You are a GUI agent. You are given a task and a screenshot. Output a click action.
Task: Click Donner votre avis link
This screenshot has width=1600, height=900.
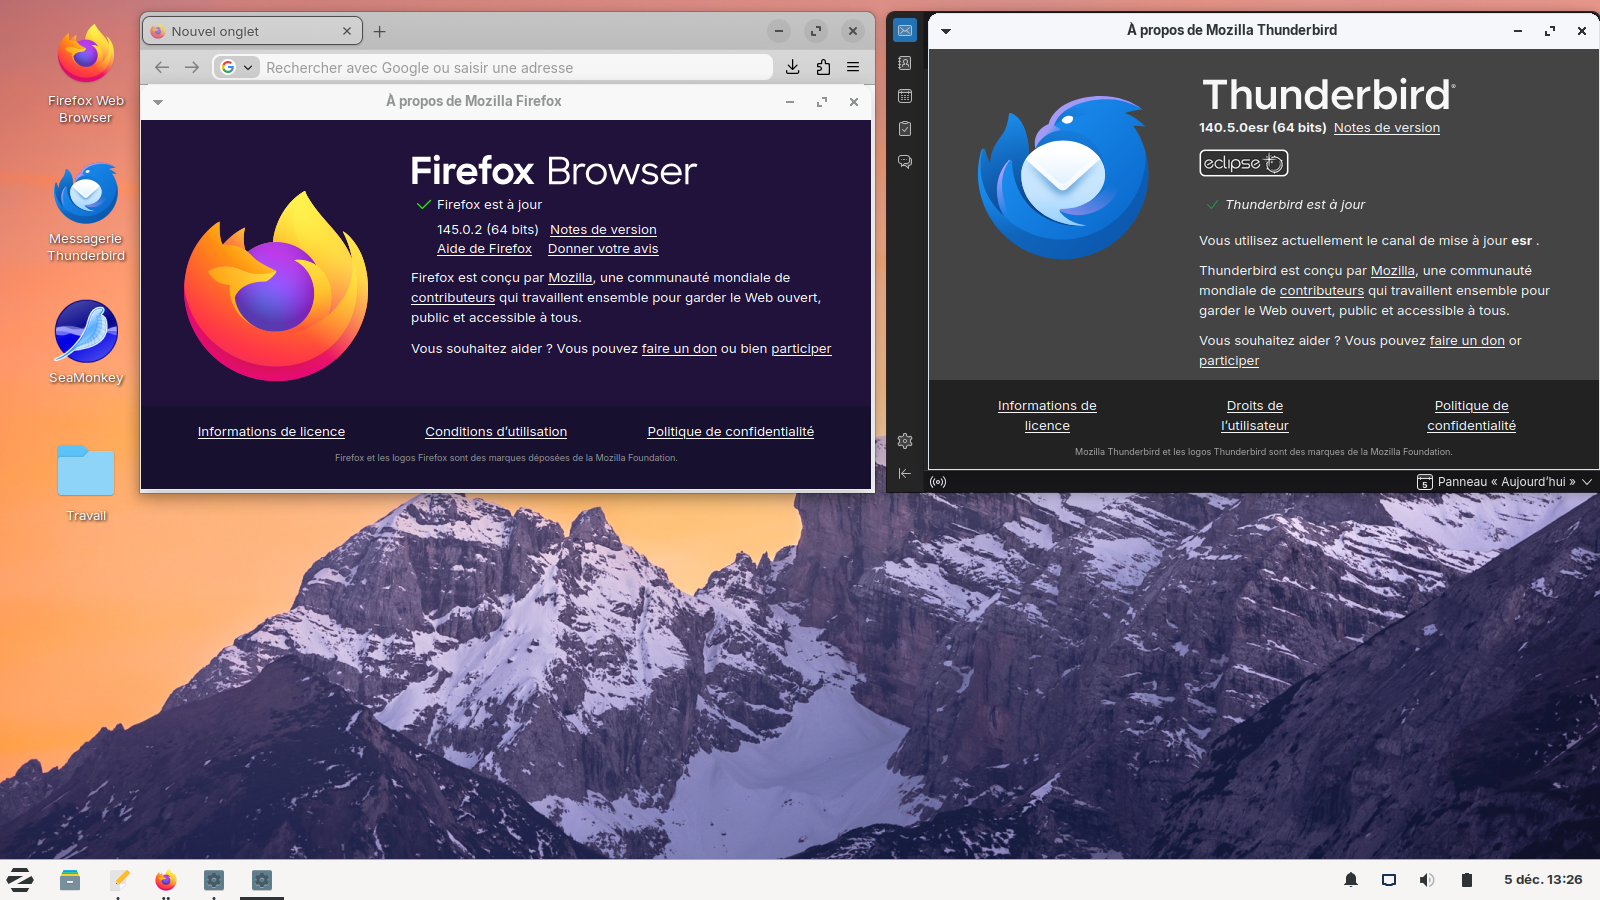603,249
